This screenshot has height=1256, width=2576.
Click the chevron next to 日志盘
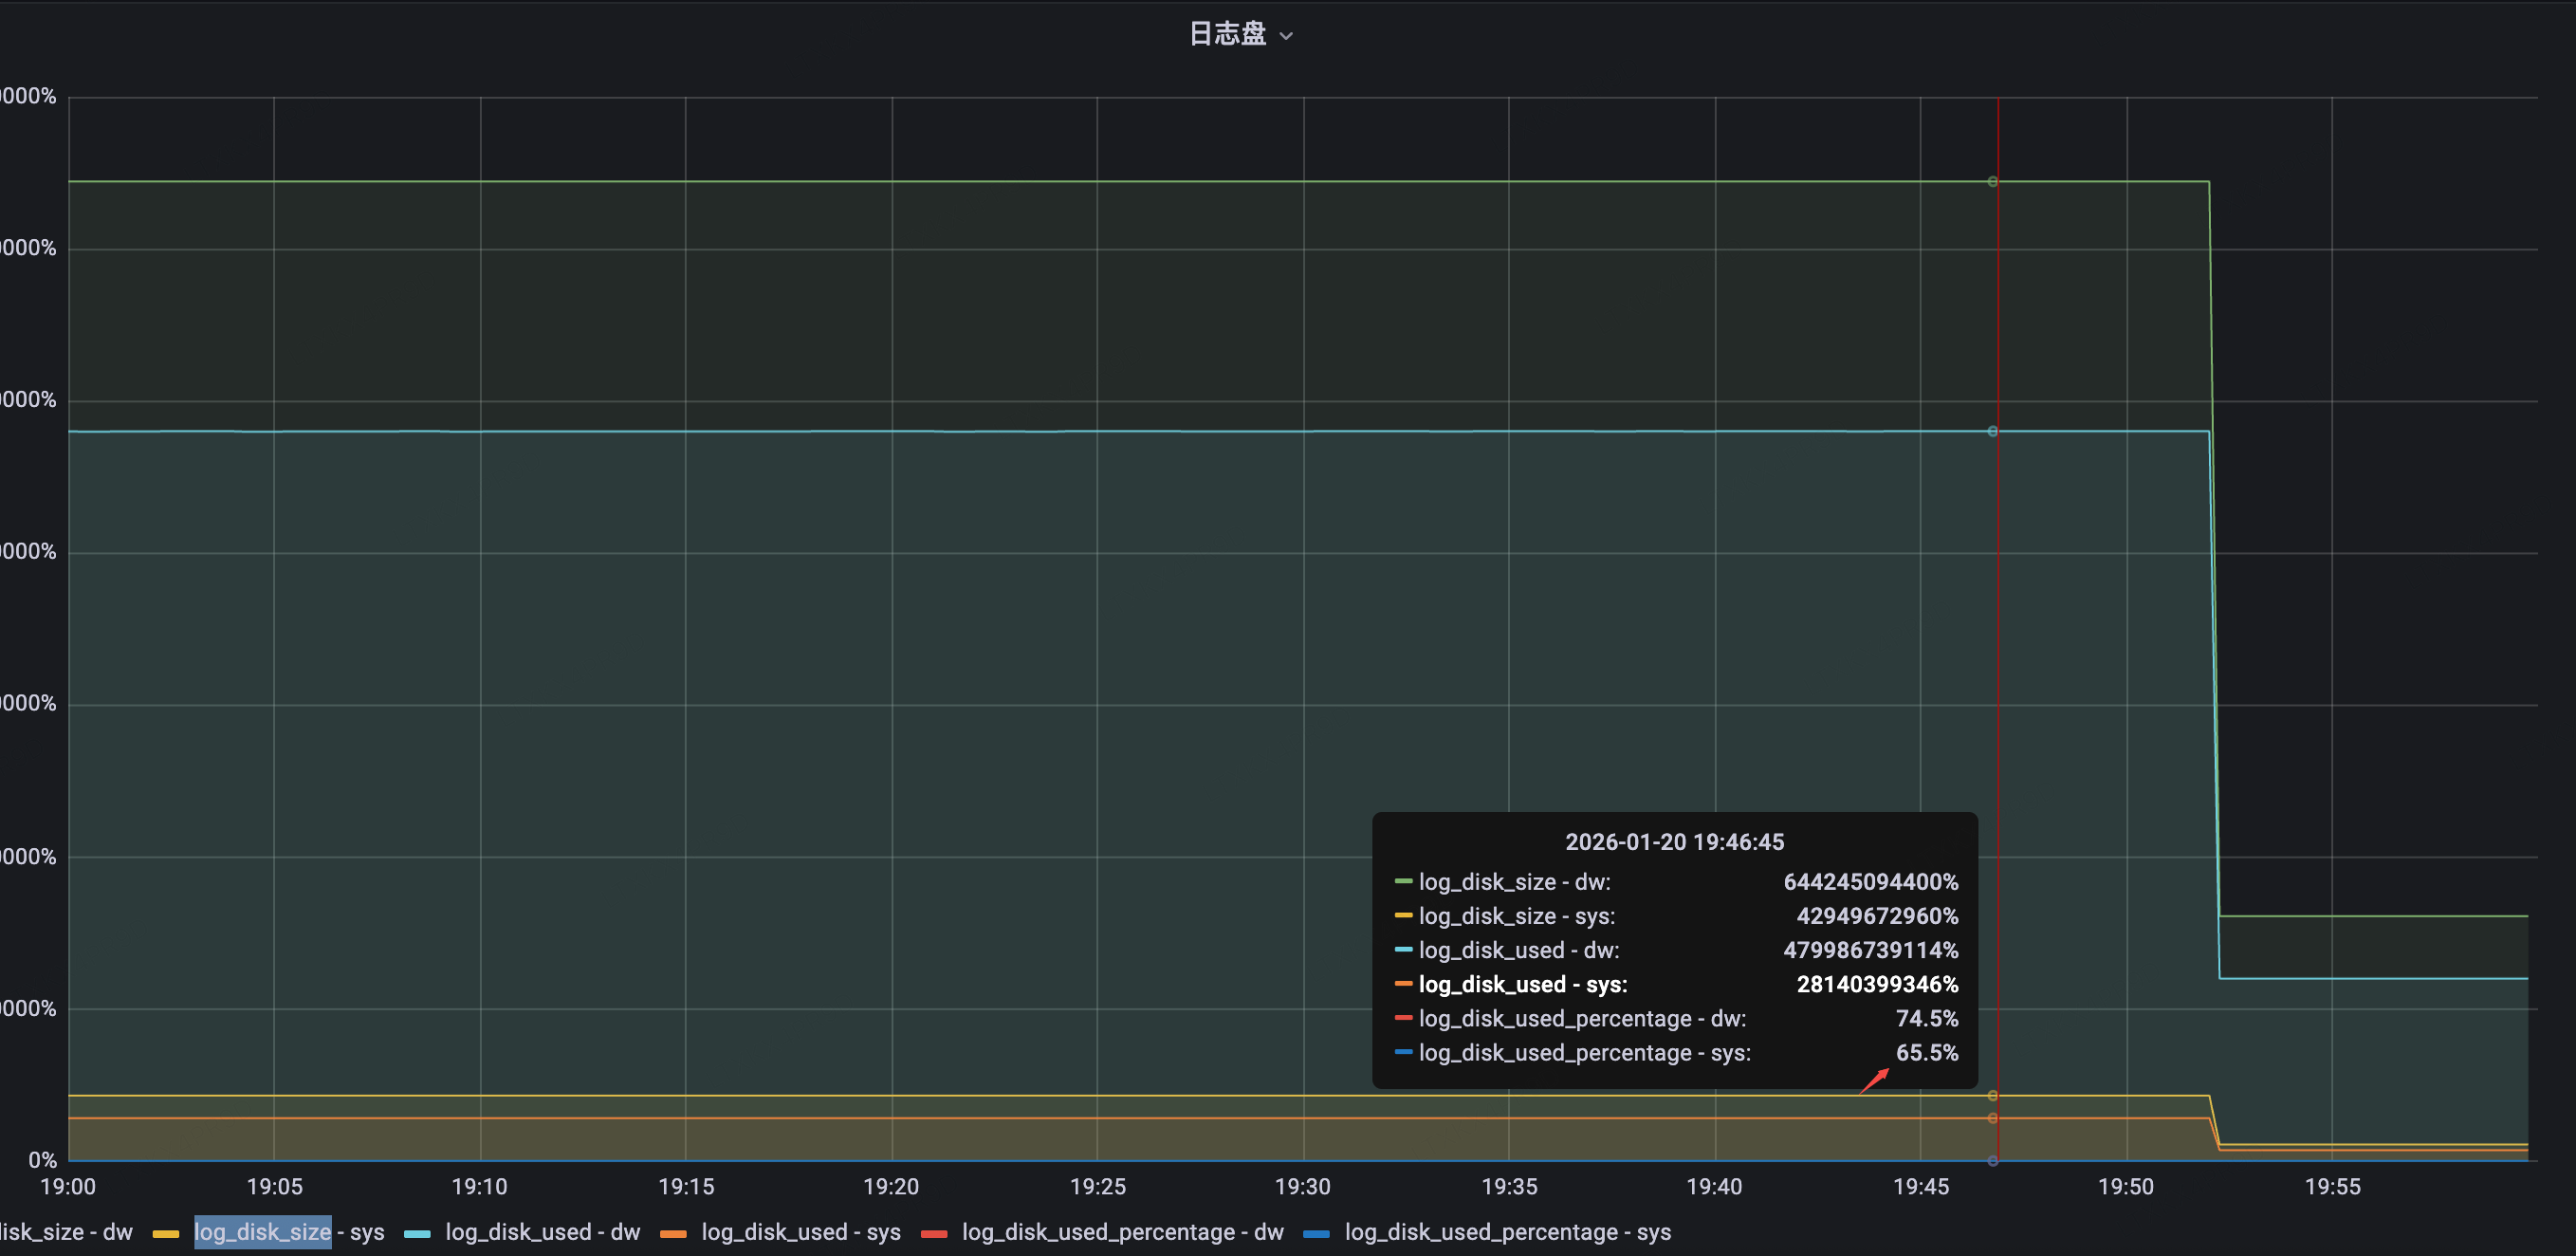point(1287,36)
